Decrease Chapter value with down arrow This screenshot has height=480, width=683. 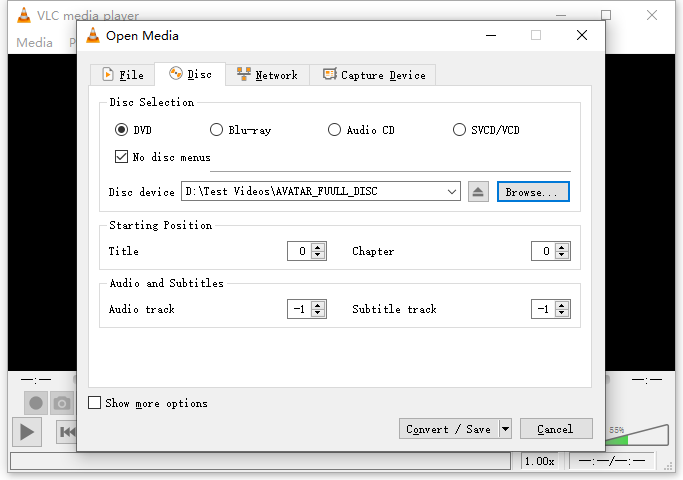point(562,255)
